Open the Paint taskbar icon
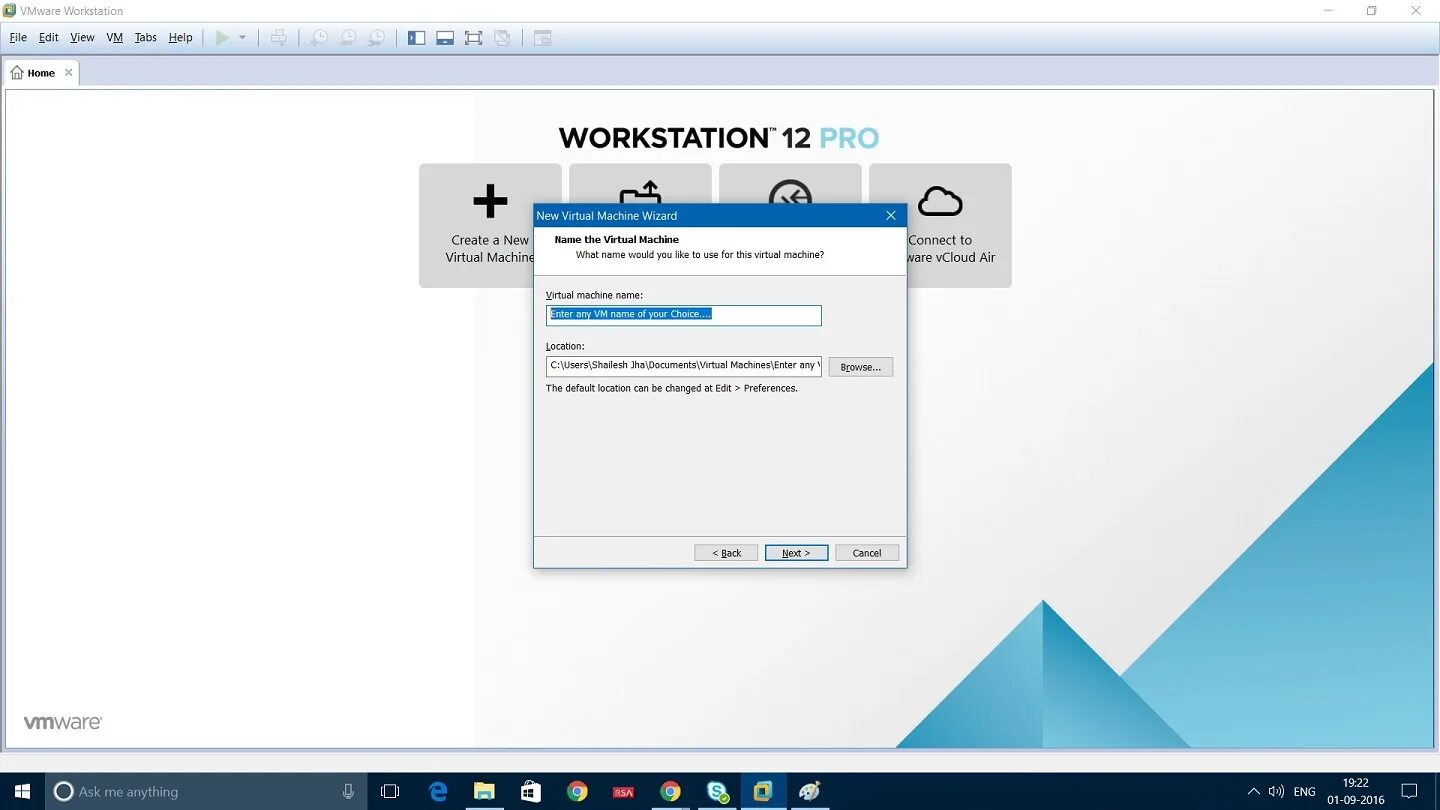This screenshot has width=1440, height=810. coord(810,791)
